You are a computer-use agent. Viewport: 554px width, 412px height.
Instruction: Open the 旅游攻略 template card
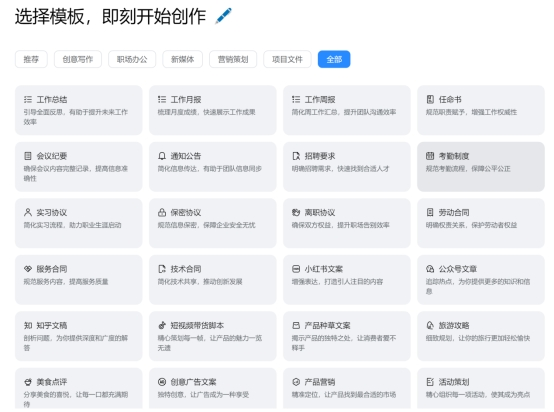click(481, 336)
